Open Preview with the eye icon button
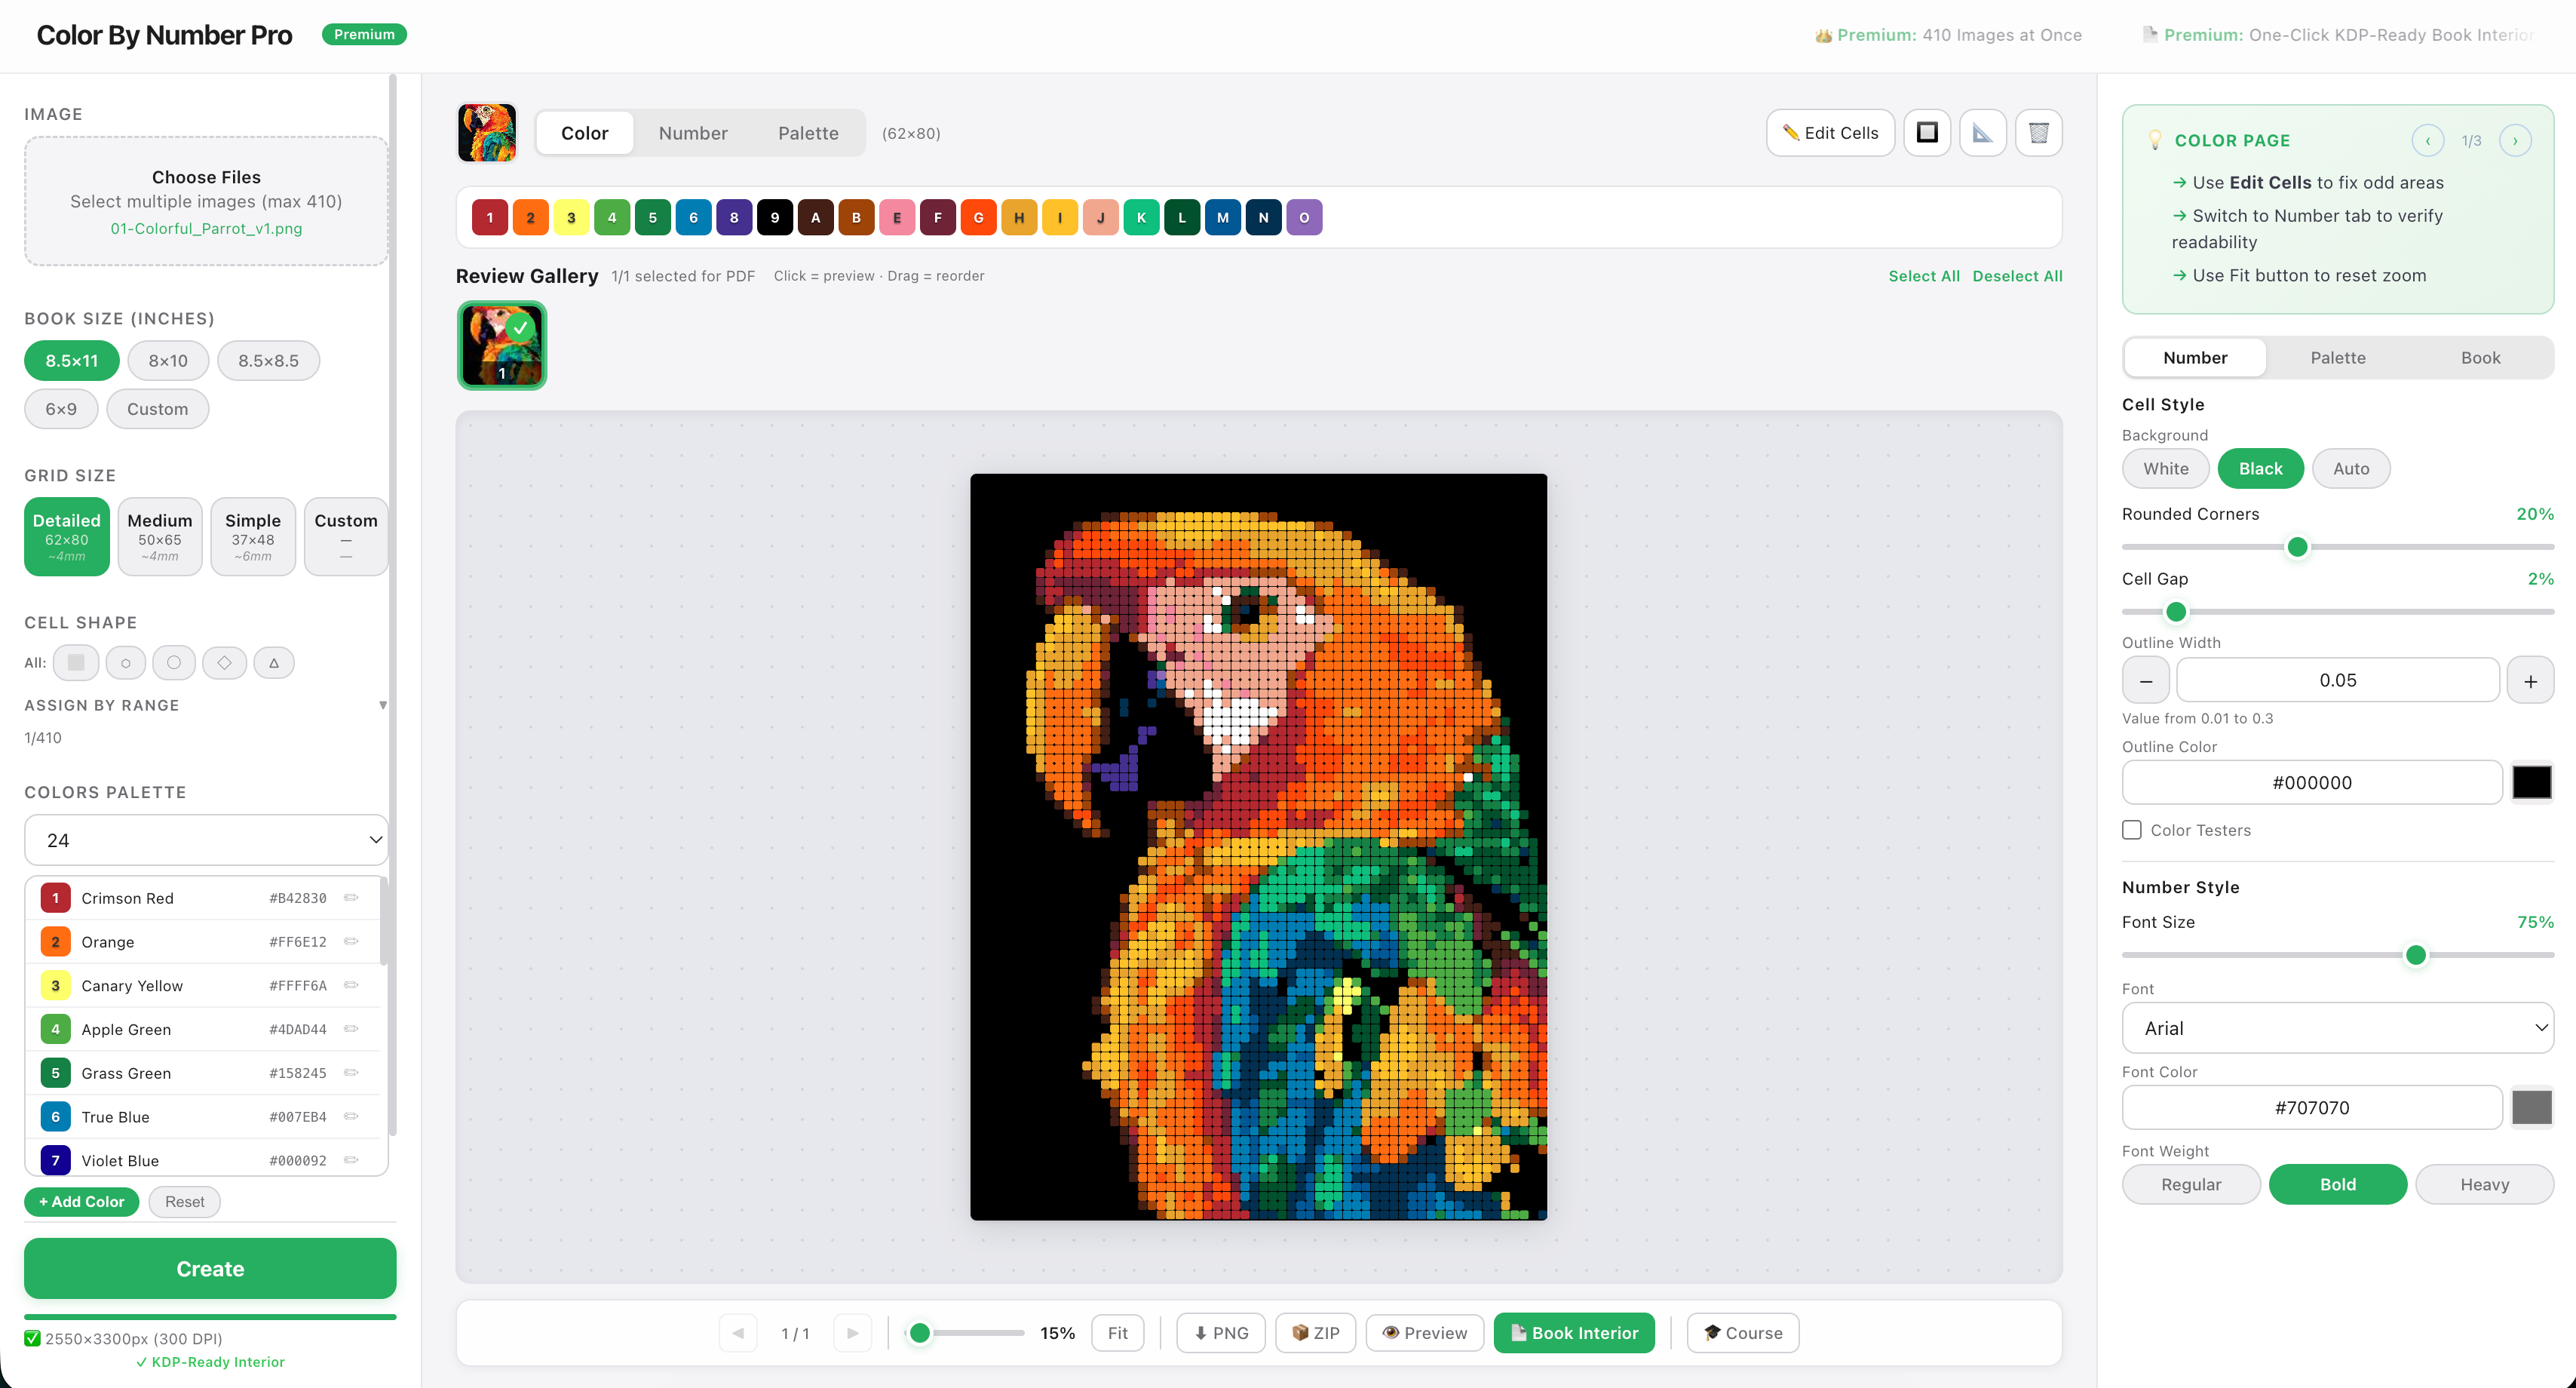 [x=1424, y=1332]
